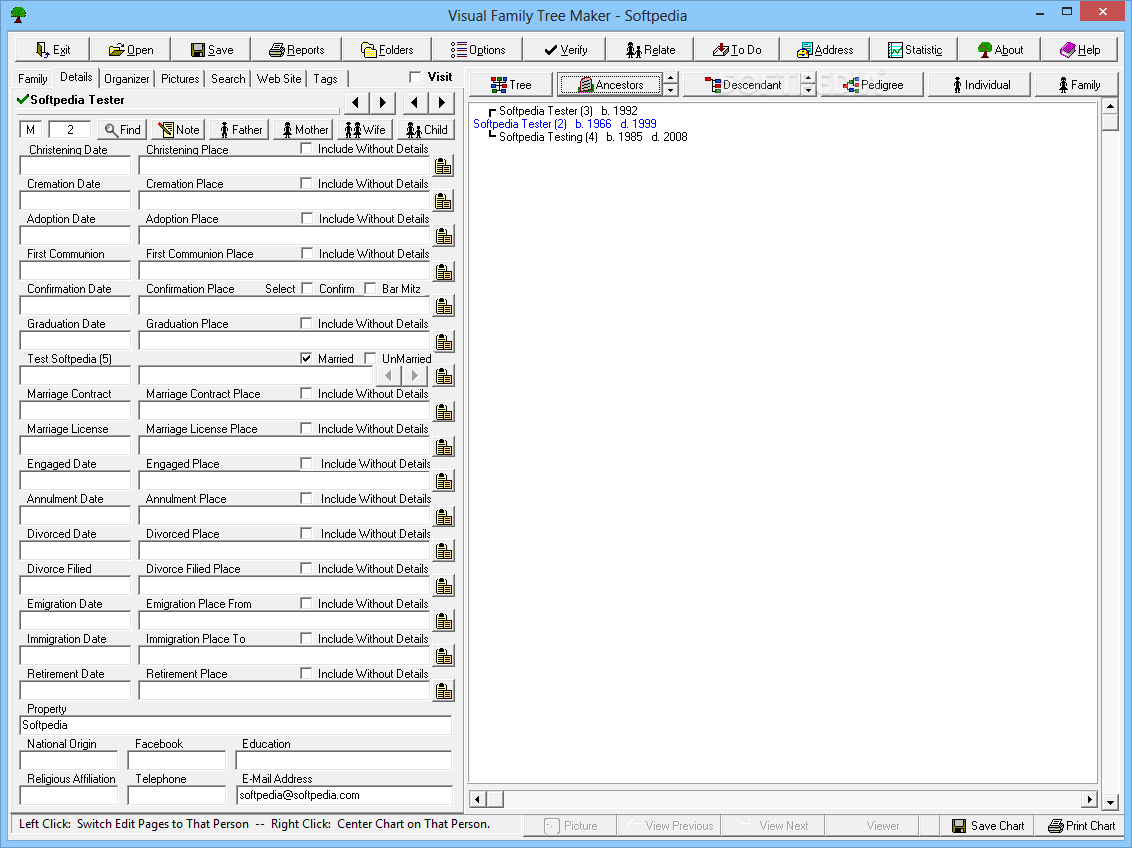
Task: Open the Reports printer button
Action: coord(296,50)
